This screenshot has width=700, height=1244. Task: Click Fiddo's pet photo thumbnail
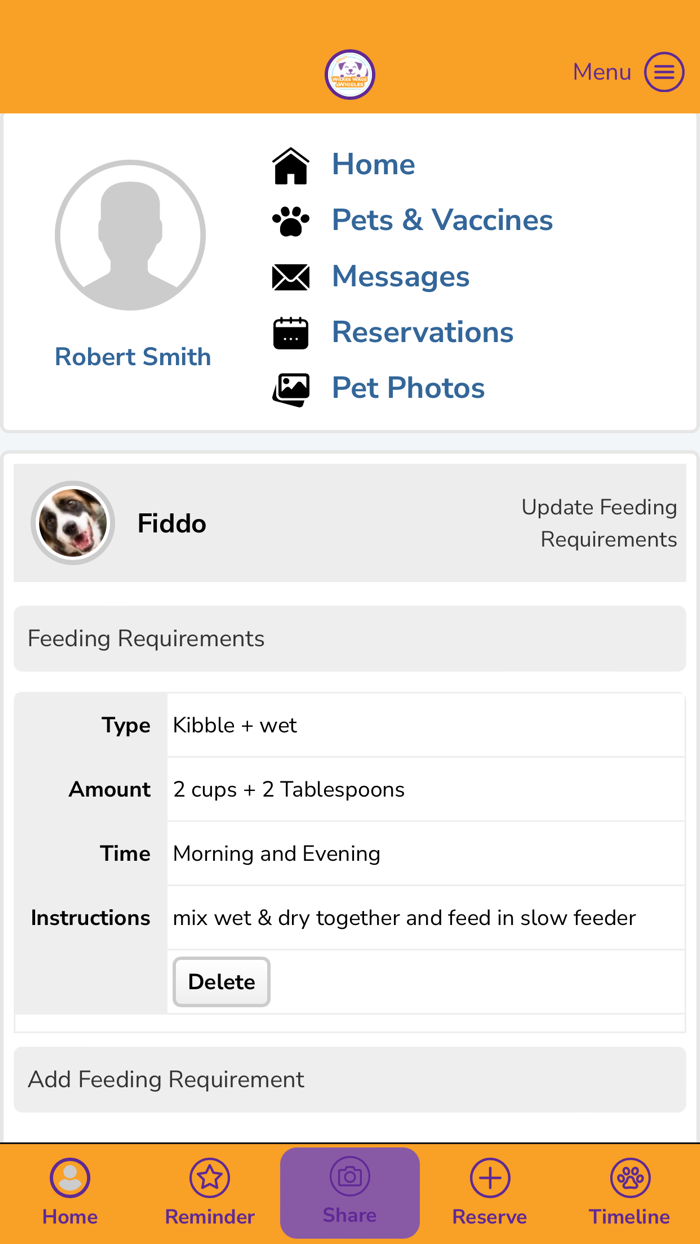[x=73, y=523]
